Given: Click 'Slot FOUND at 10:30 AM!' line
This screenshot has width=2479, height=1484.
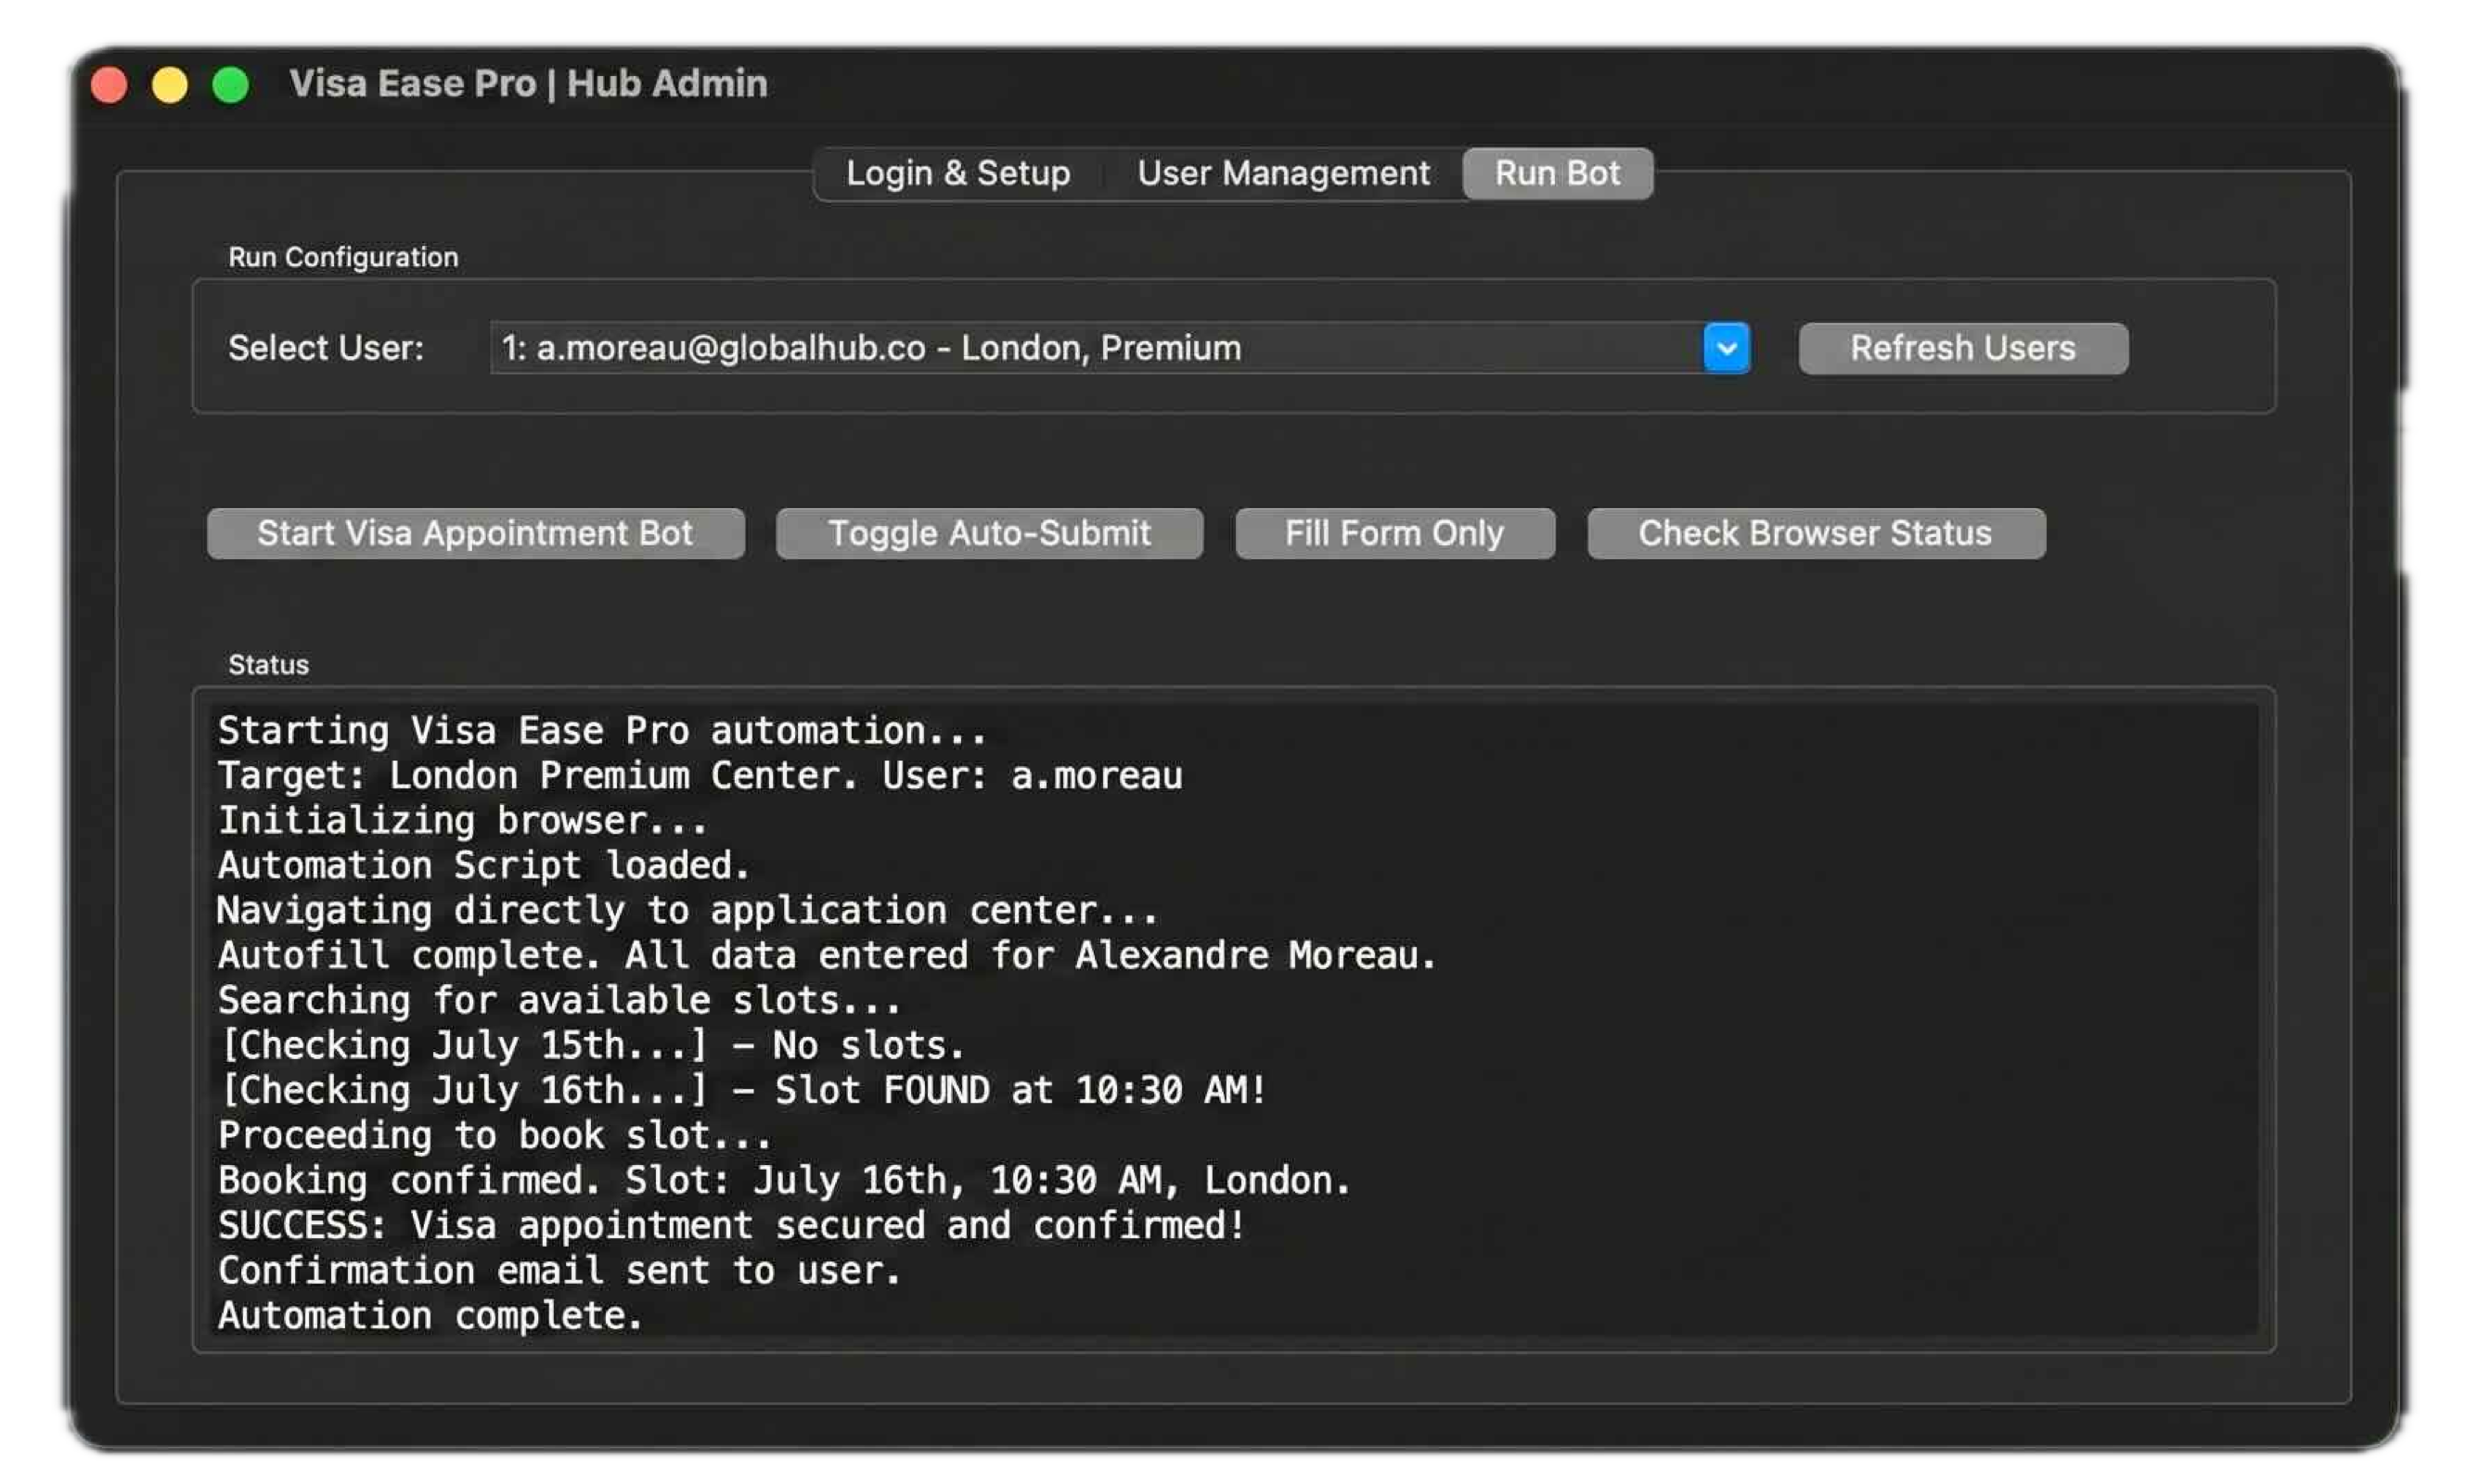Looking at the screenshot, I should click(x=742, y=1091).
